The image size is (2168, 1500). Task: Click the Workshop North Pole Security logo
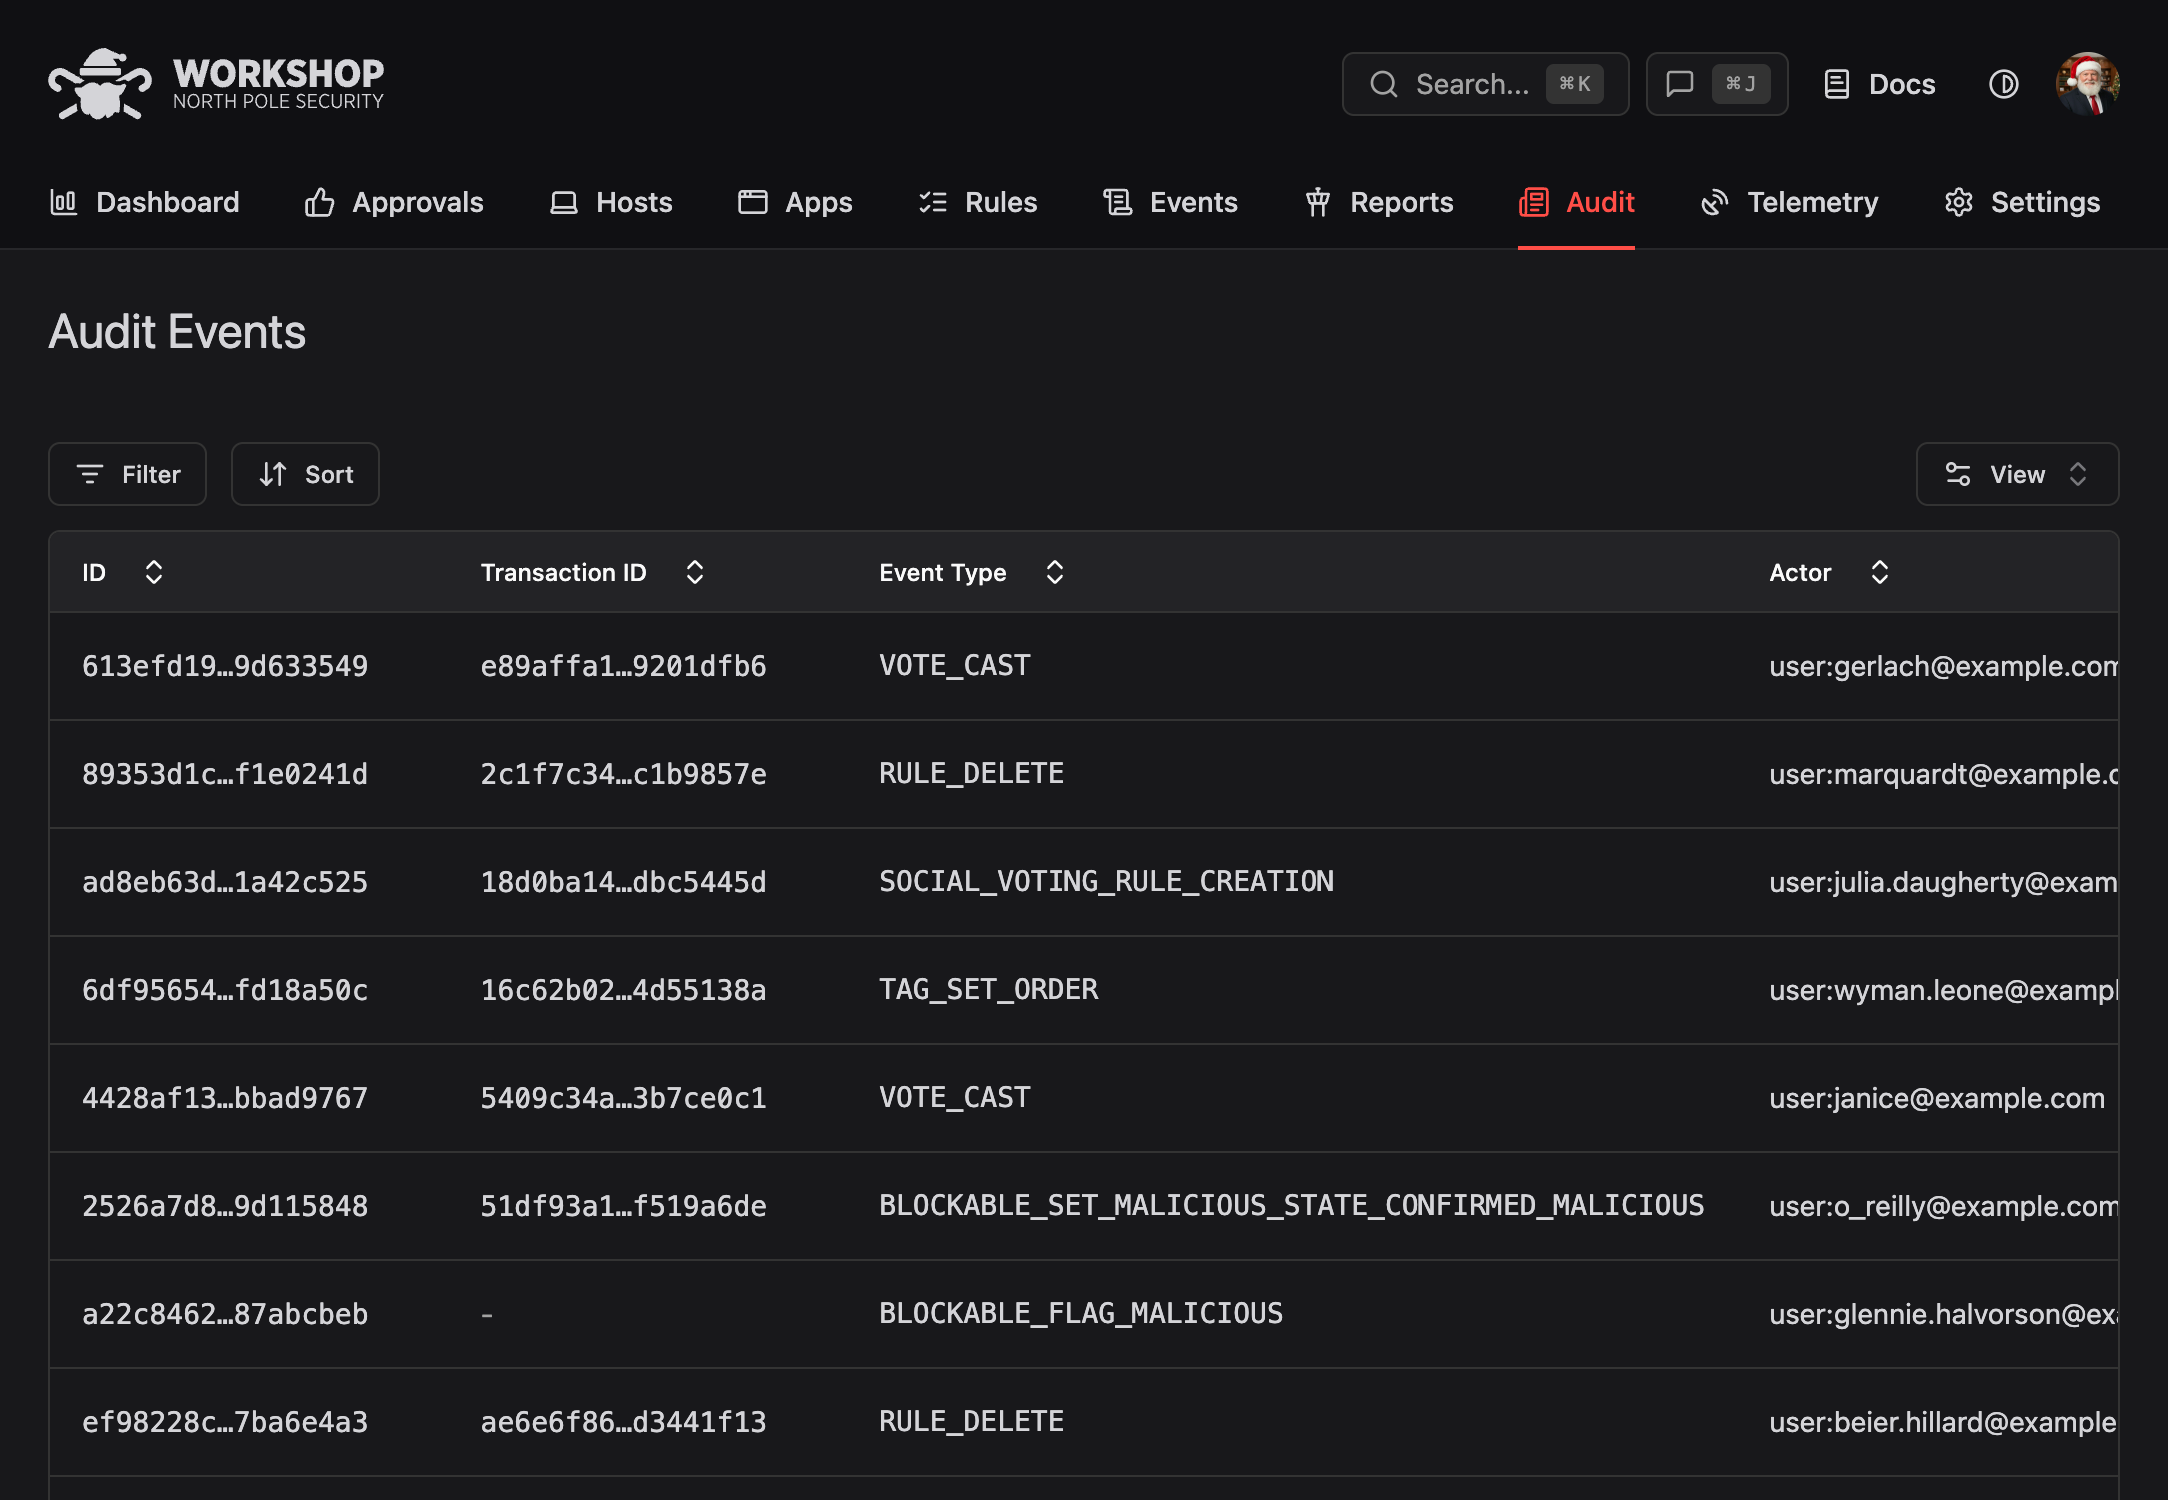(x=216, y=84)
